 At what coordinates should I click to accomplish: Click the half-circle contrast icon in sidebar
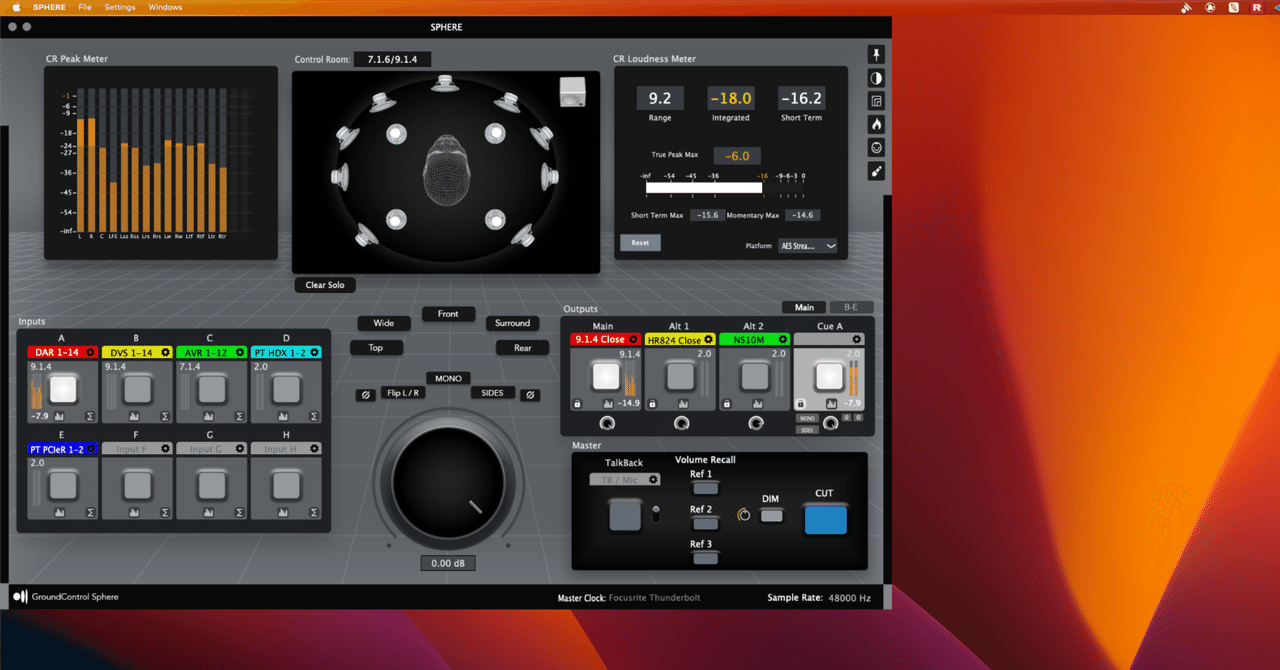tap(876, 78)
